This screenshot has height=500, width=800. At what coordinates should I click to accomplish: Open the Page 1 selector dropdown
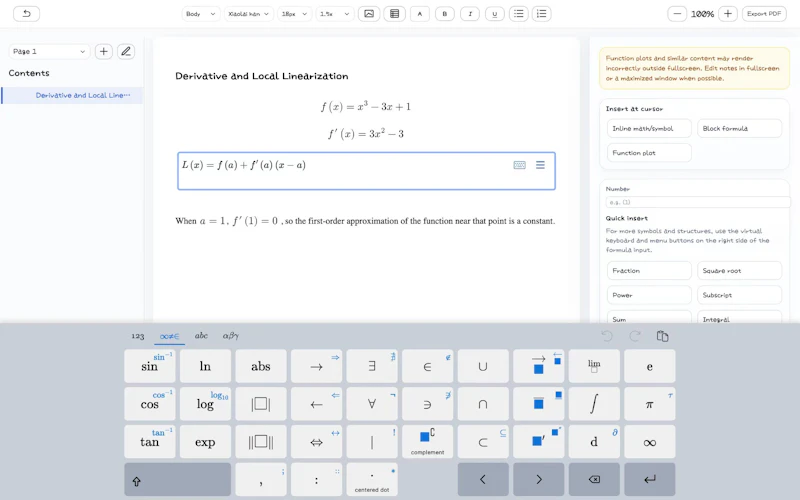pyautogui.click(x=49, y=52)
